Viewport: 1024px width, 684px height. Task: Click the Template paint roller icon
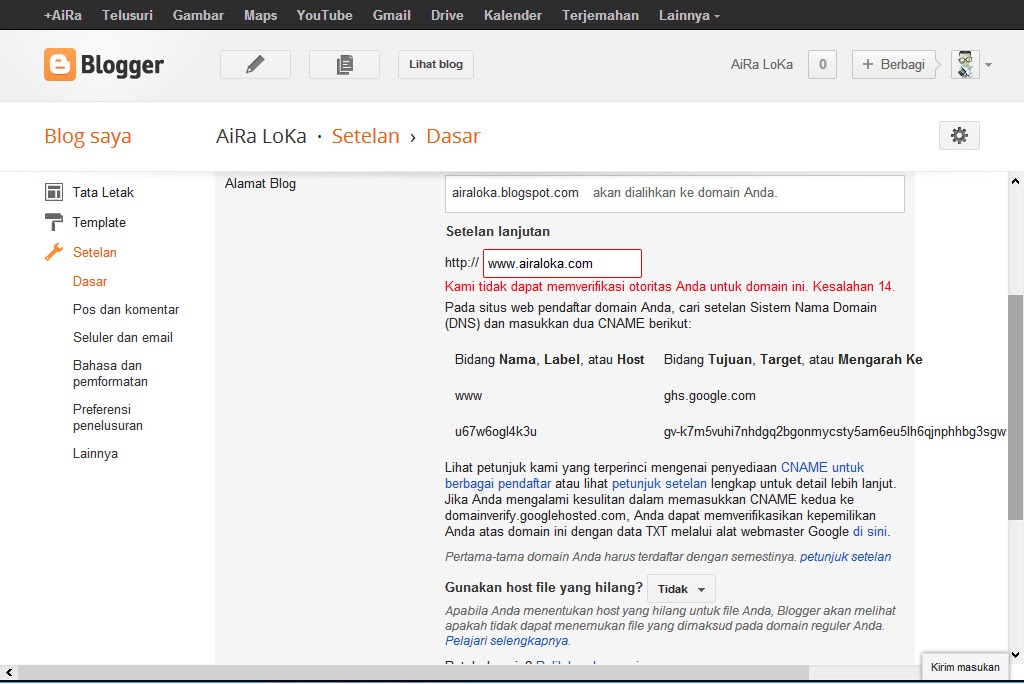coord(54,222)
